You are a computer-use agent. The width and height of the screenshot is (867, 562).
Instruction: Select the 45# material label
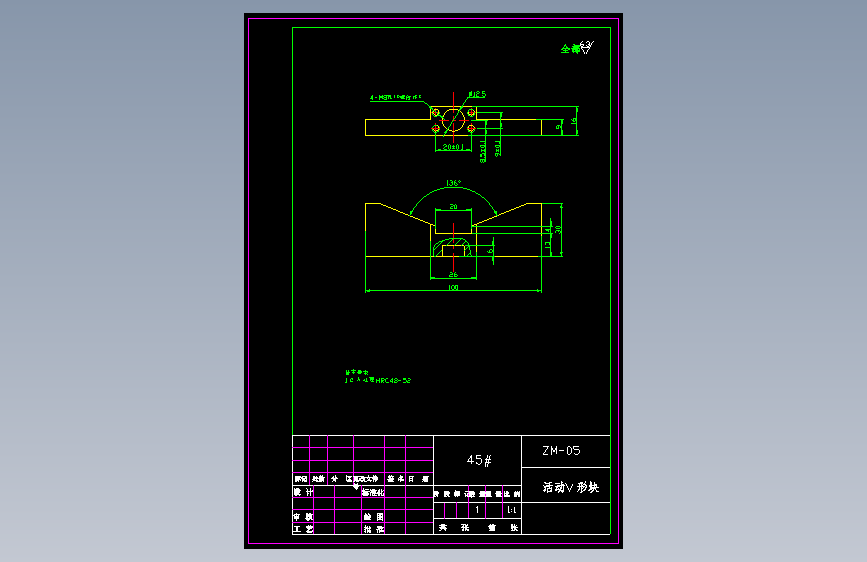tap(479, 460)
